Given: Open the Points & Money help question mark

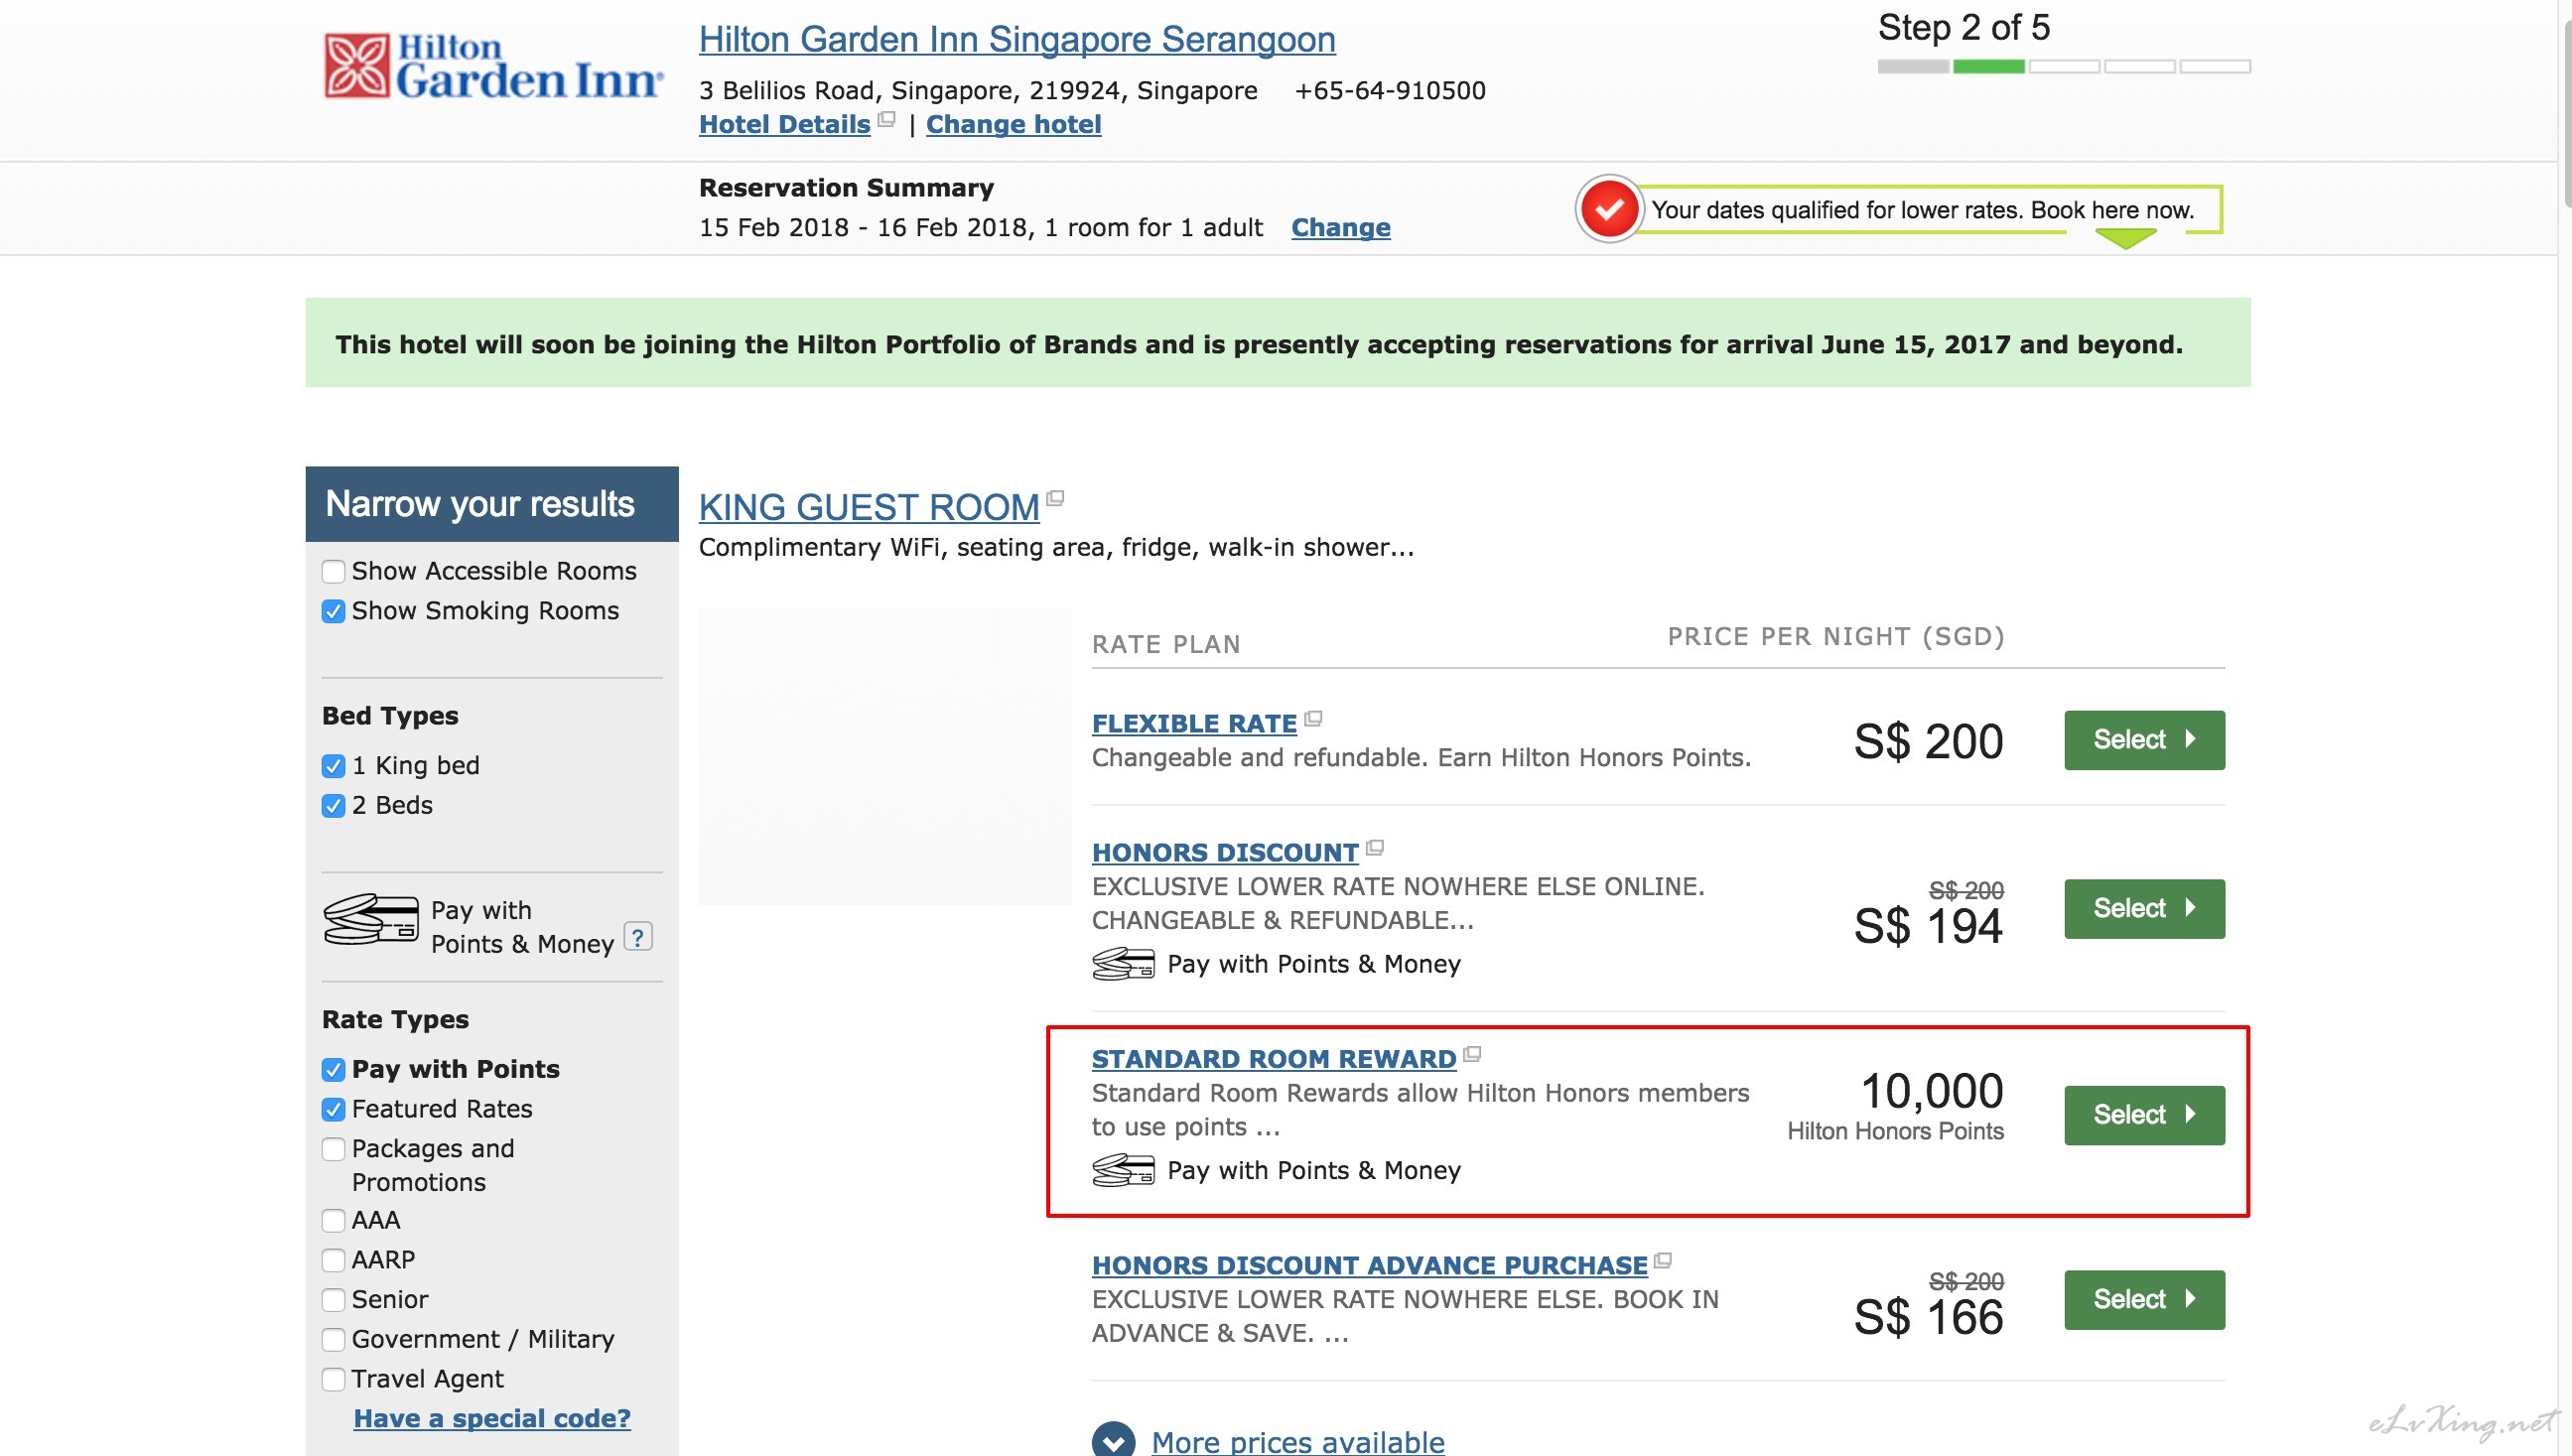Looking at the screenshot, I should [638, 937].
